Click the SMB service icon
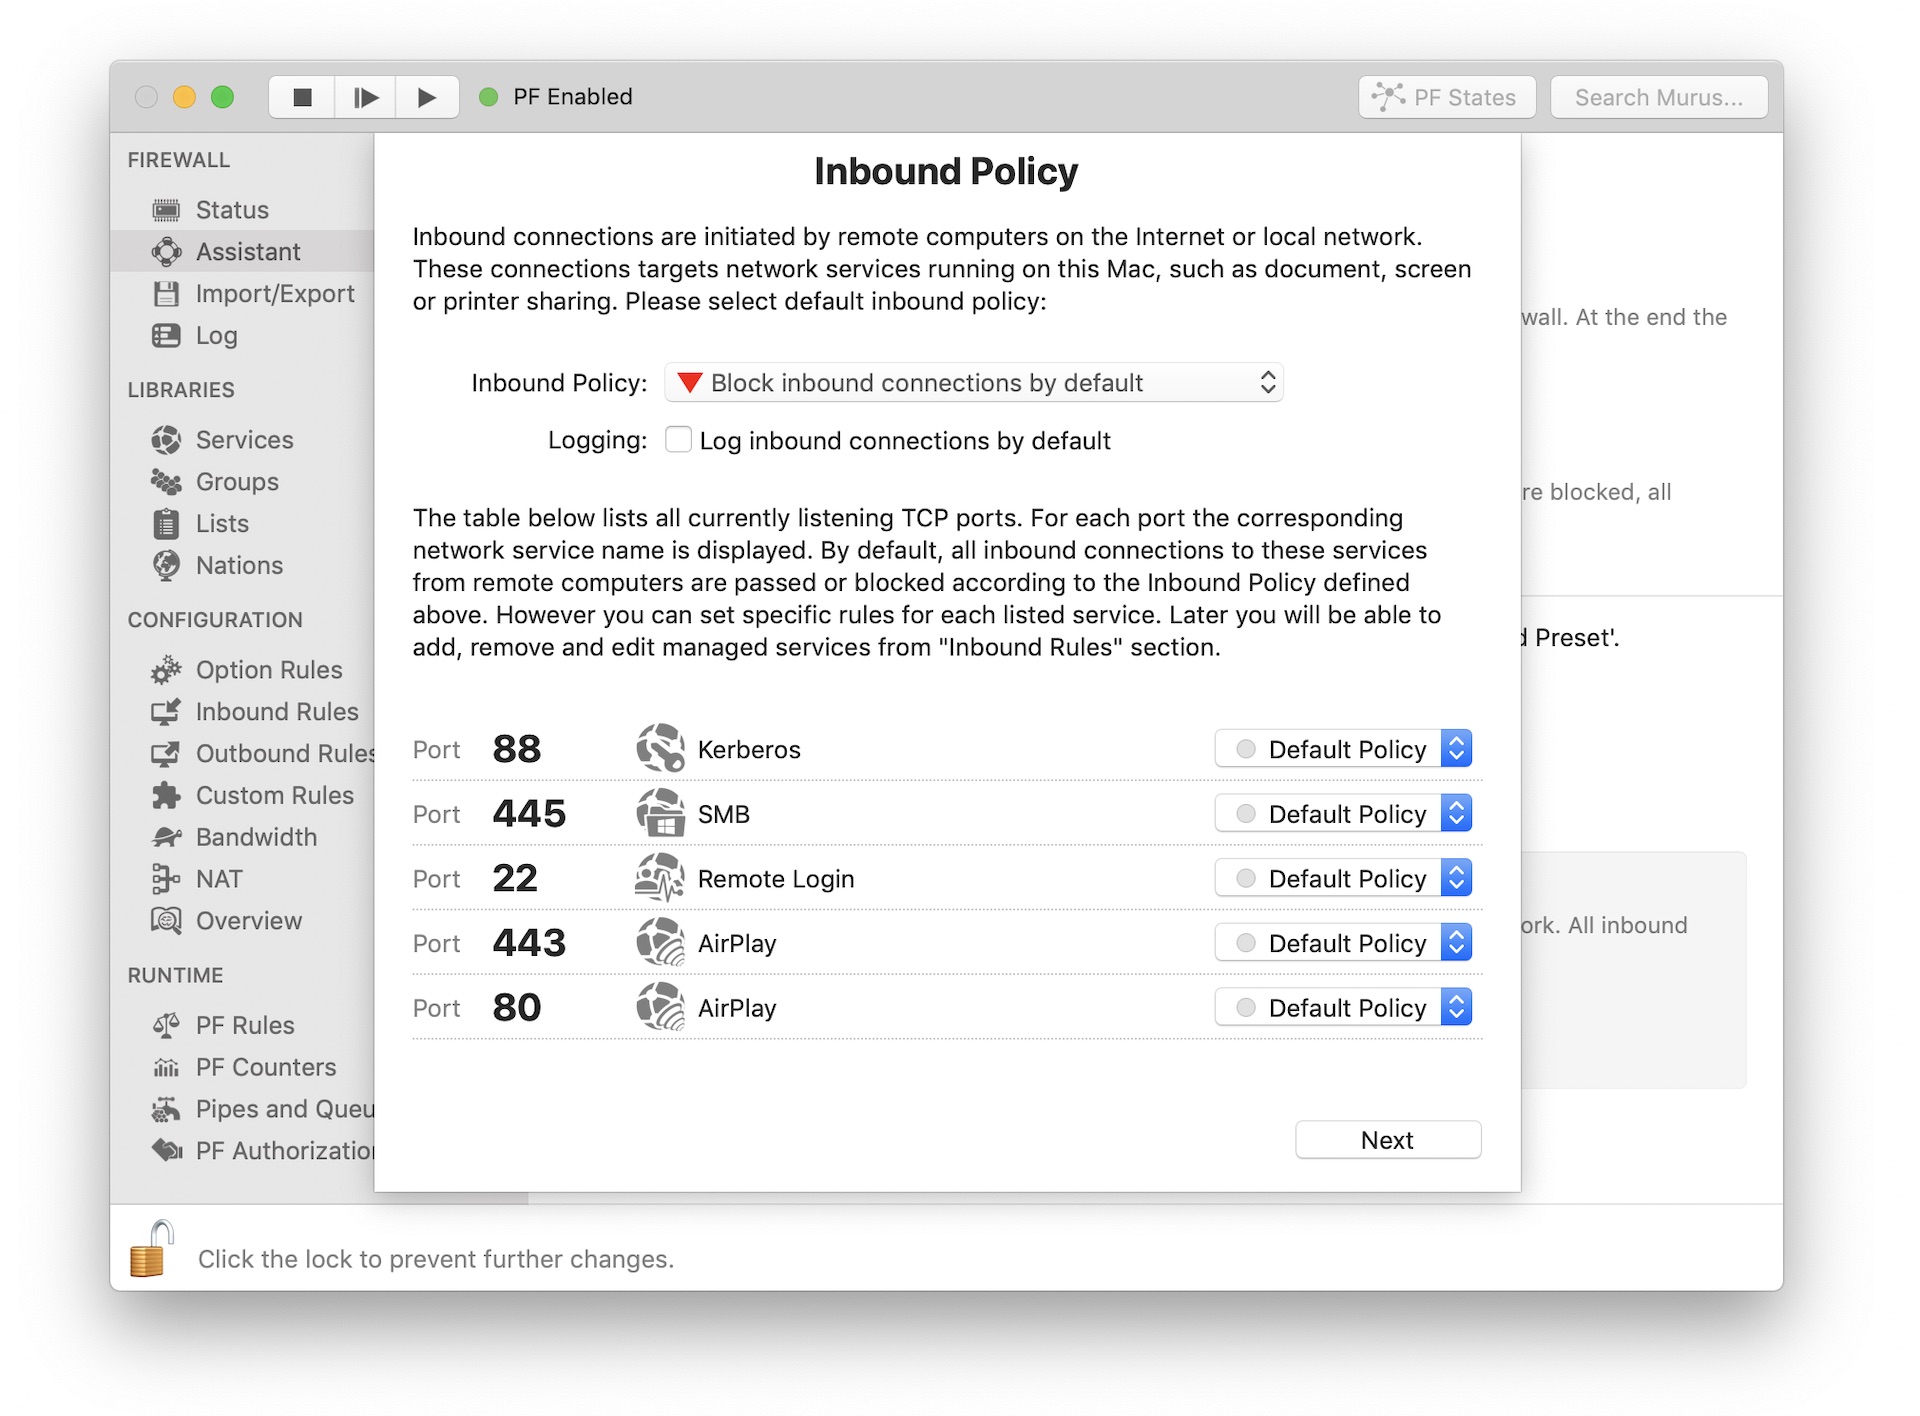The height and width of the screenshot is (1416, 1920). click(660, 813)
